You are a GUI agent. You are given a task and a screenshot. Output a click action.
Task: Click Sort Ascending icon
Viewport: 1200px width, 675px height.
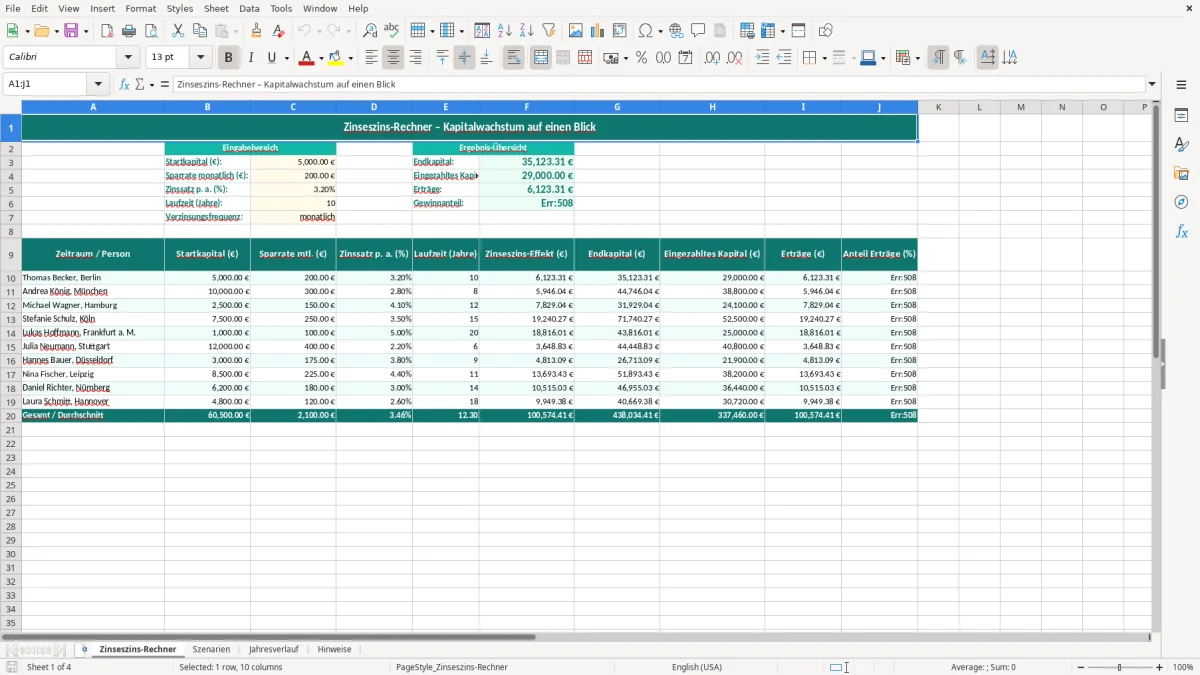click(x=505, y=31)
